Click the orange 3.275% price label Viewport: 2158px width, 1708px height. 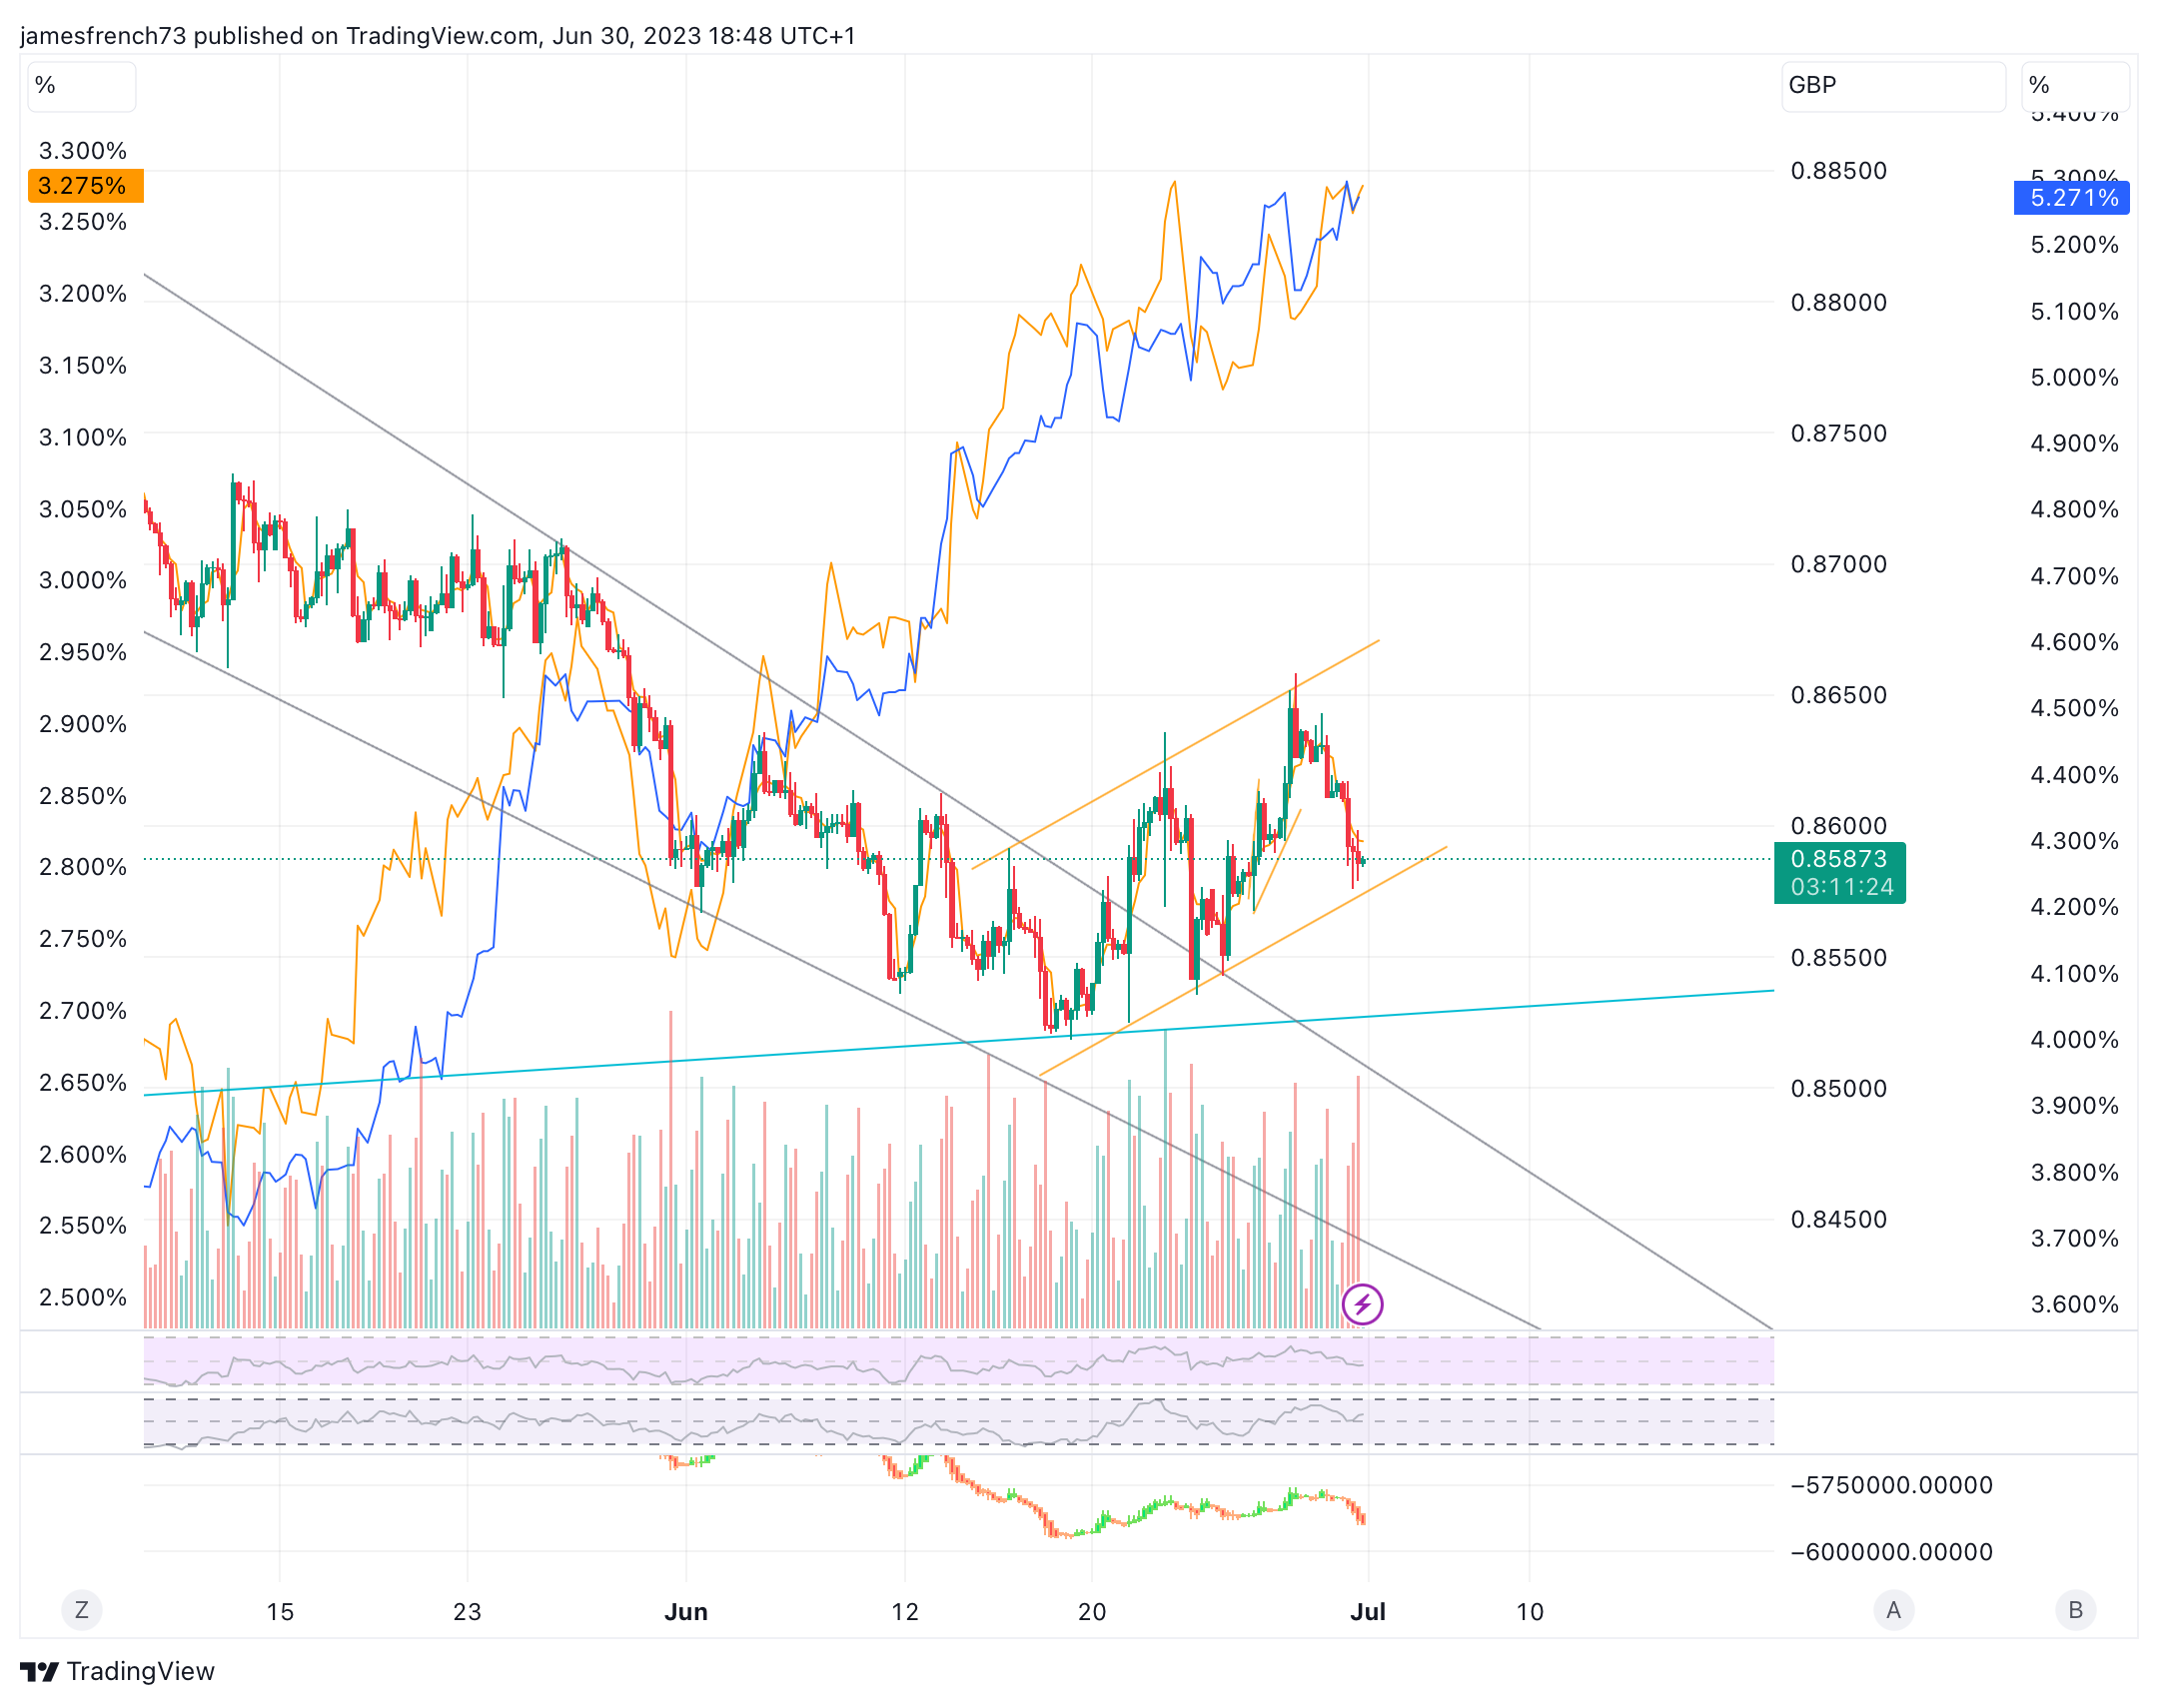click(x=86, y=186)
